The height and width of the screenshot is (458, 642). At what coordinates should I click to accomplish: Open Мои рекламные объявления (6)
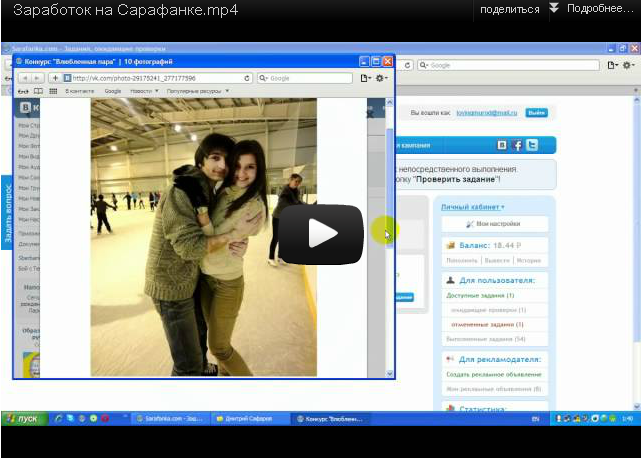493,389
